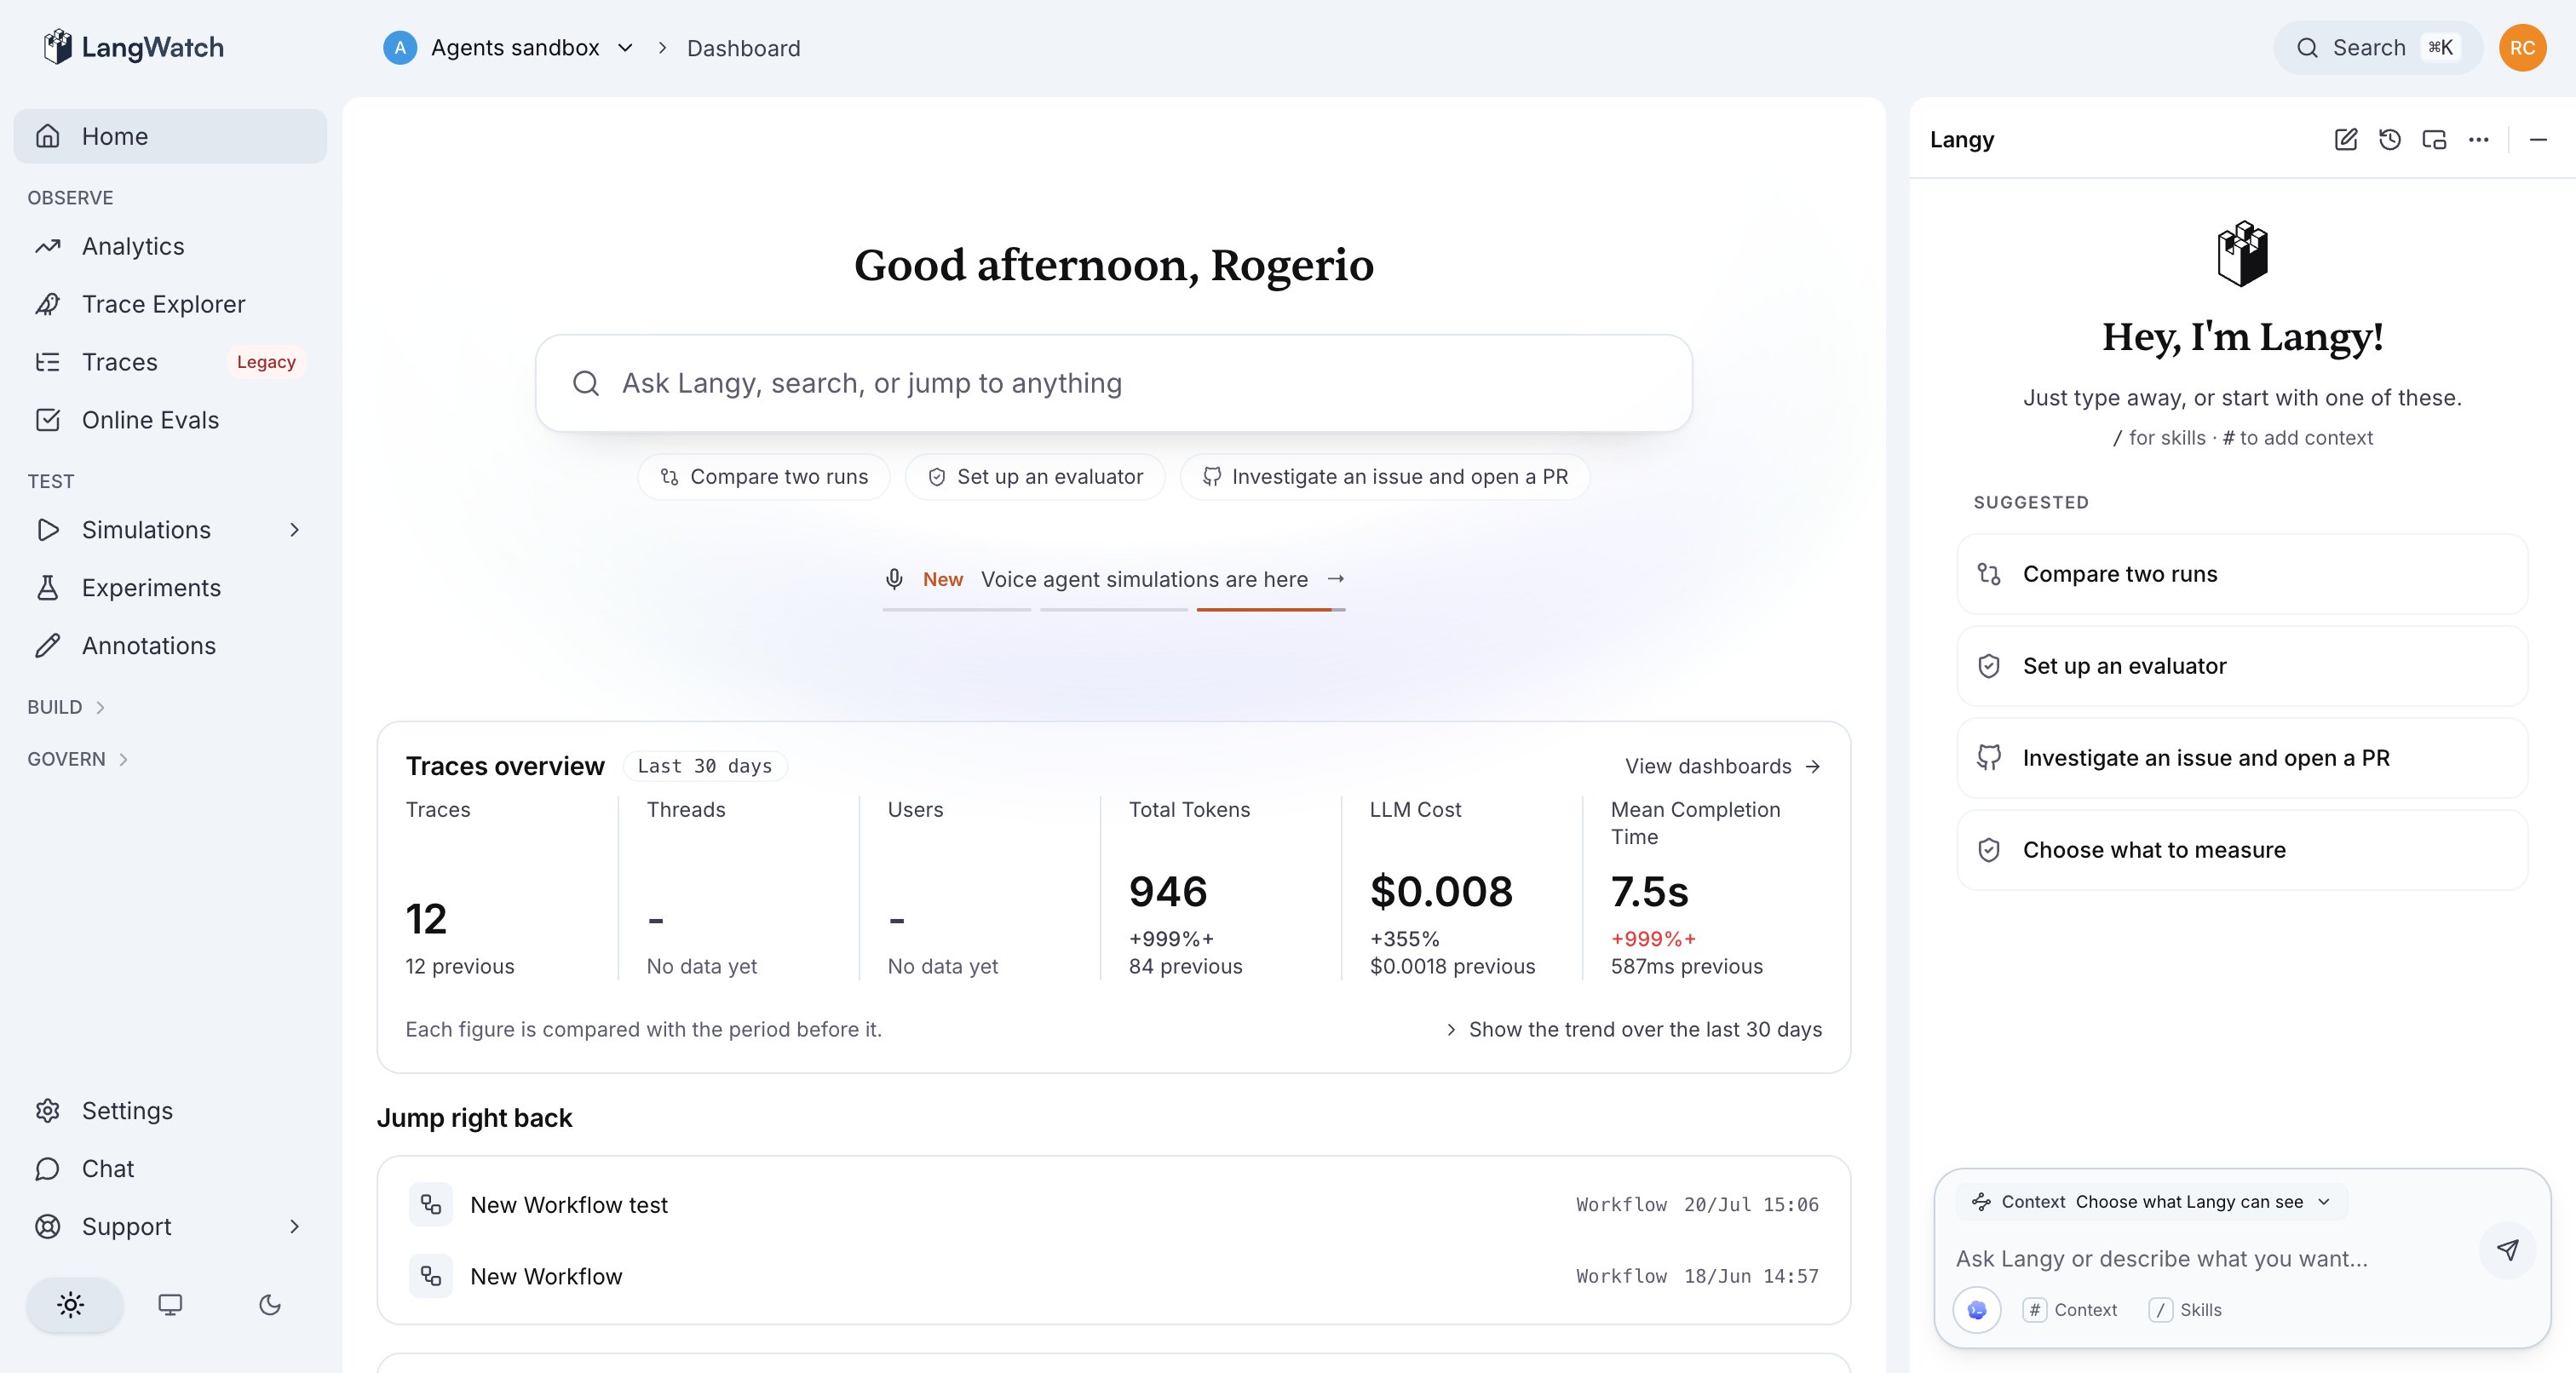Expand the Simulations submenu chevron
This screenshot has width=2576, height=1373.
tap(294, 530)
